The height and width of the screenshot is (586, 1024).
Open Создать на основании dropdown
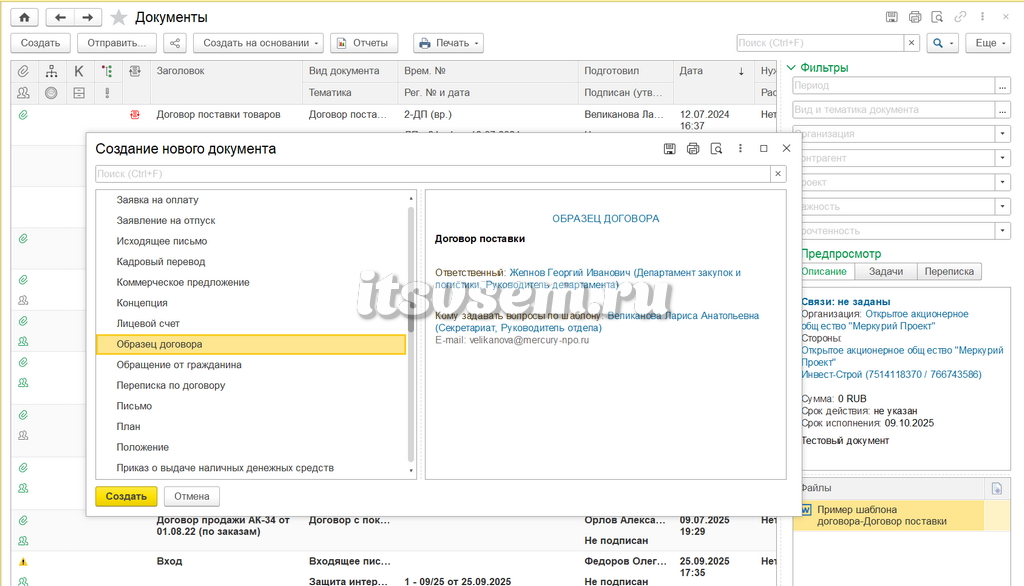[258, 43]
